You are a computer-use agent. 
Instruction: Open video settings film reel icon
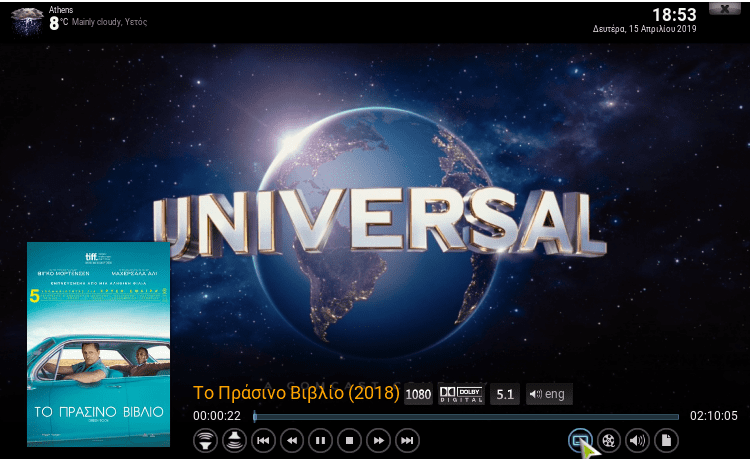click(x=608, y=440)
